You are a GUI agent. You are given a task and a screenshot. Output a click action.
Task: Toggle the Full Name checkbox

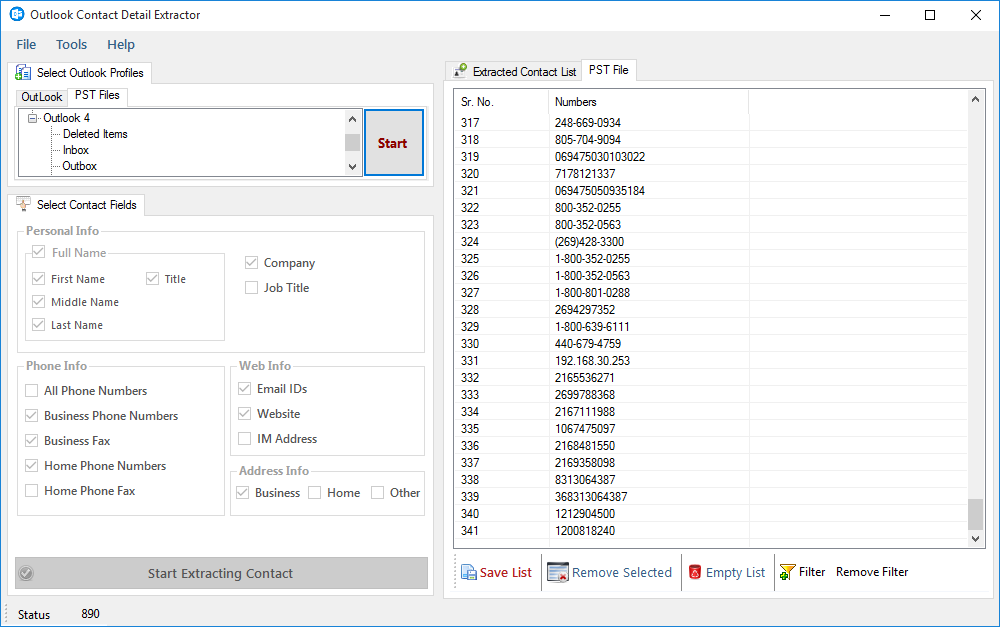click(x=38, y=252)
